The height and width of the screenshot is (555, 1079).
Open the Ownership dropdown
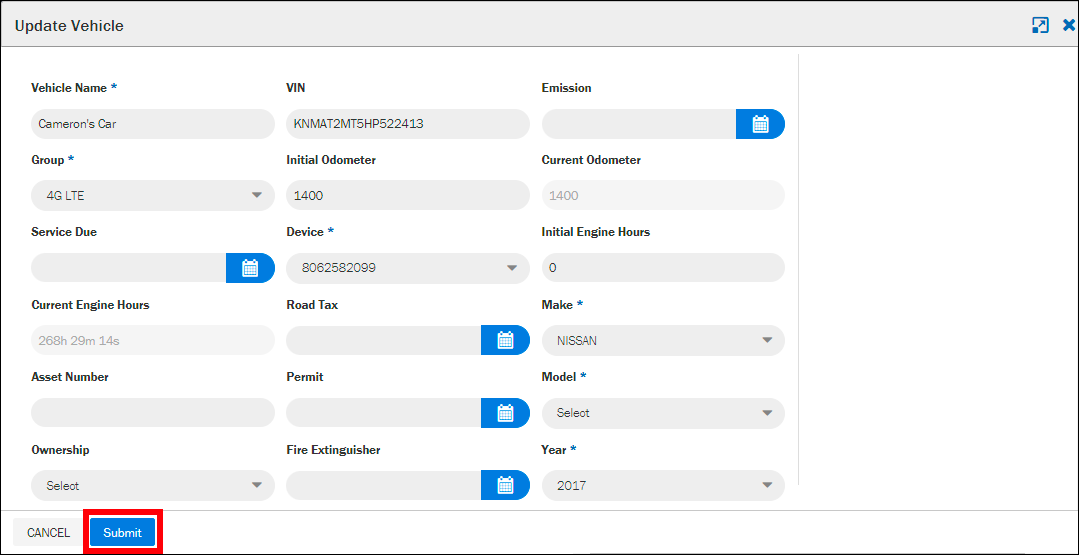click(153, 486)
